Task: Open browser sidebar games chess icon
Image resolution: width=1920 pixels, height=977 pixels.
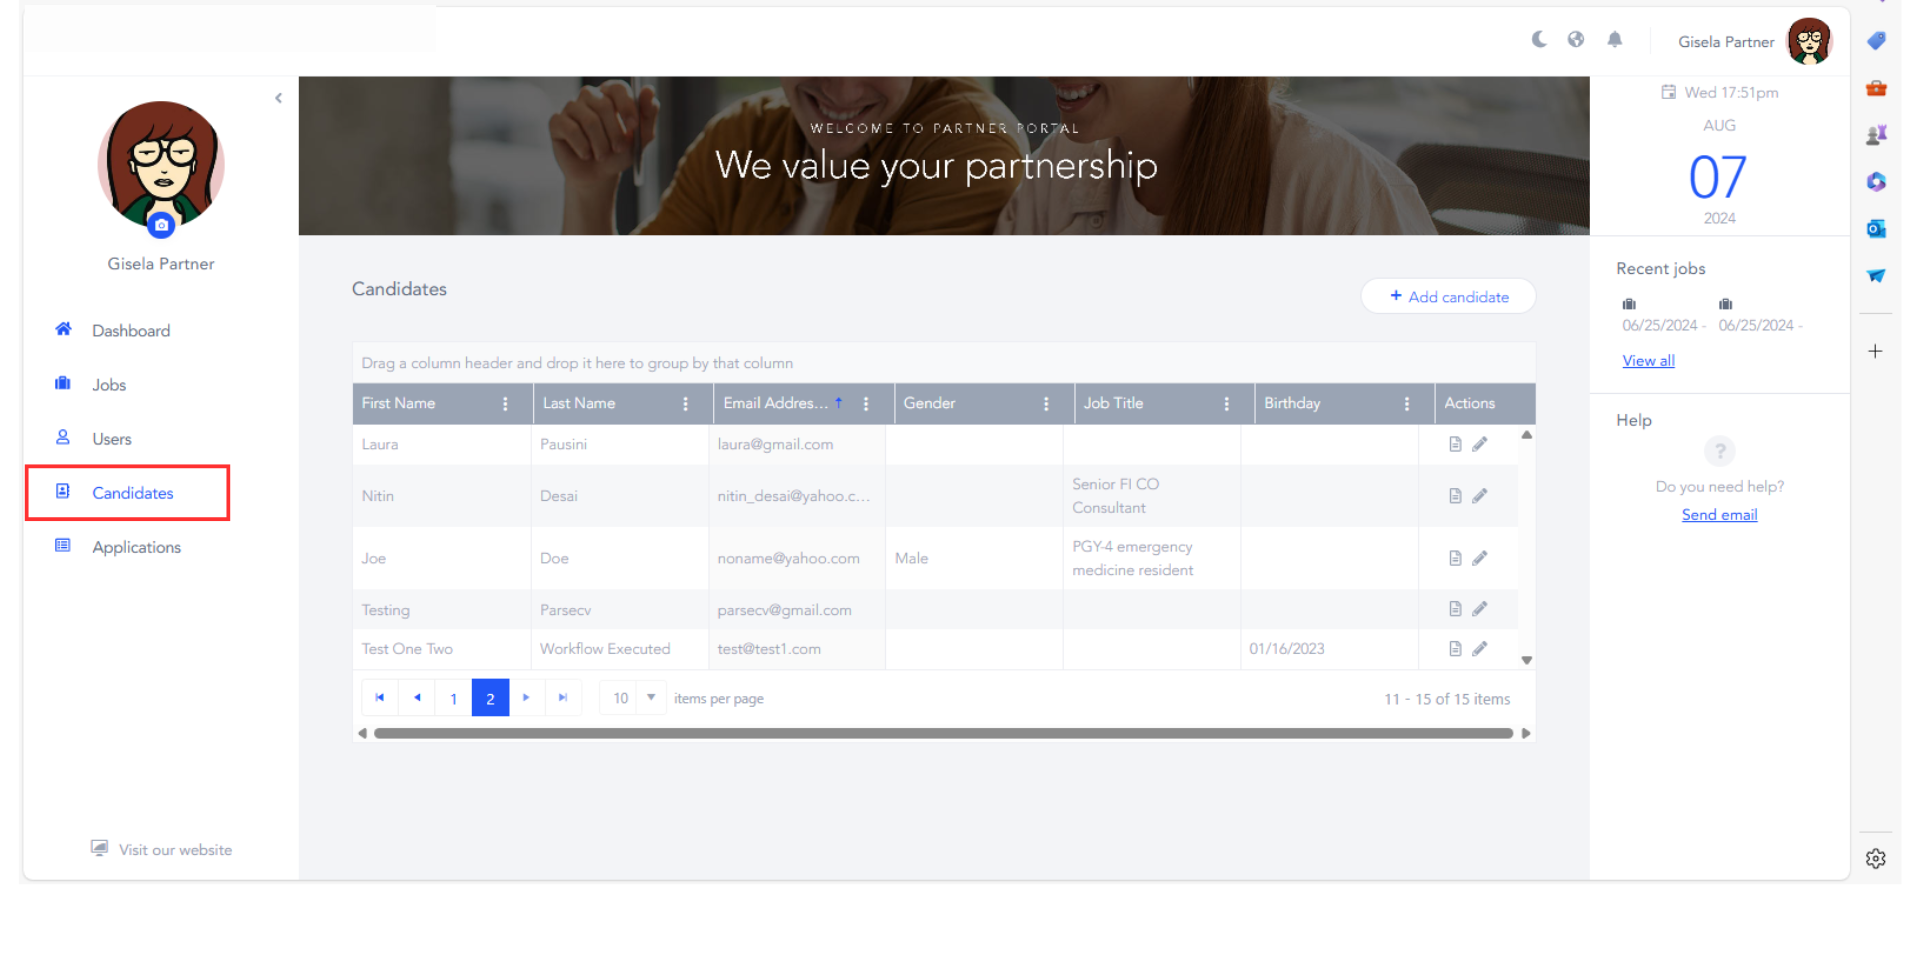Action: click(x=1876, y=134)
